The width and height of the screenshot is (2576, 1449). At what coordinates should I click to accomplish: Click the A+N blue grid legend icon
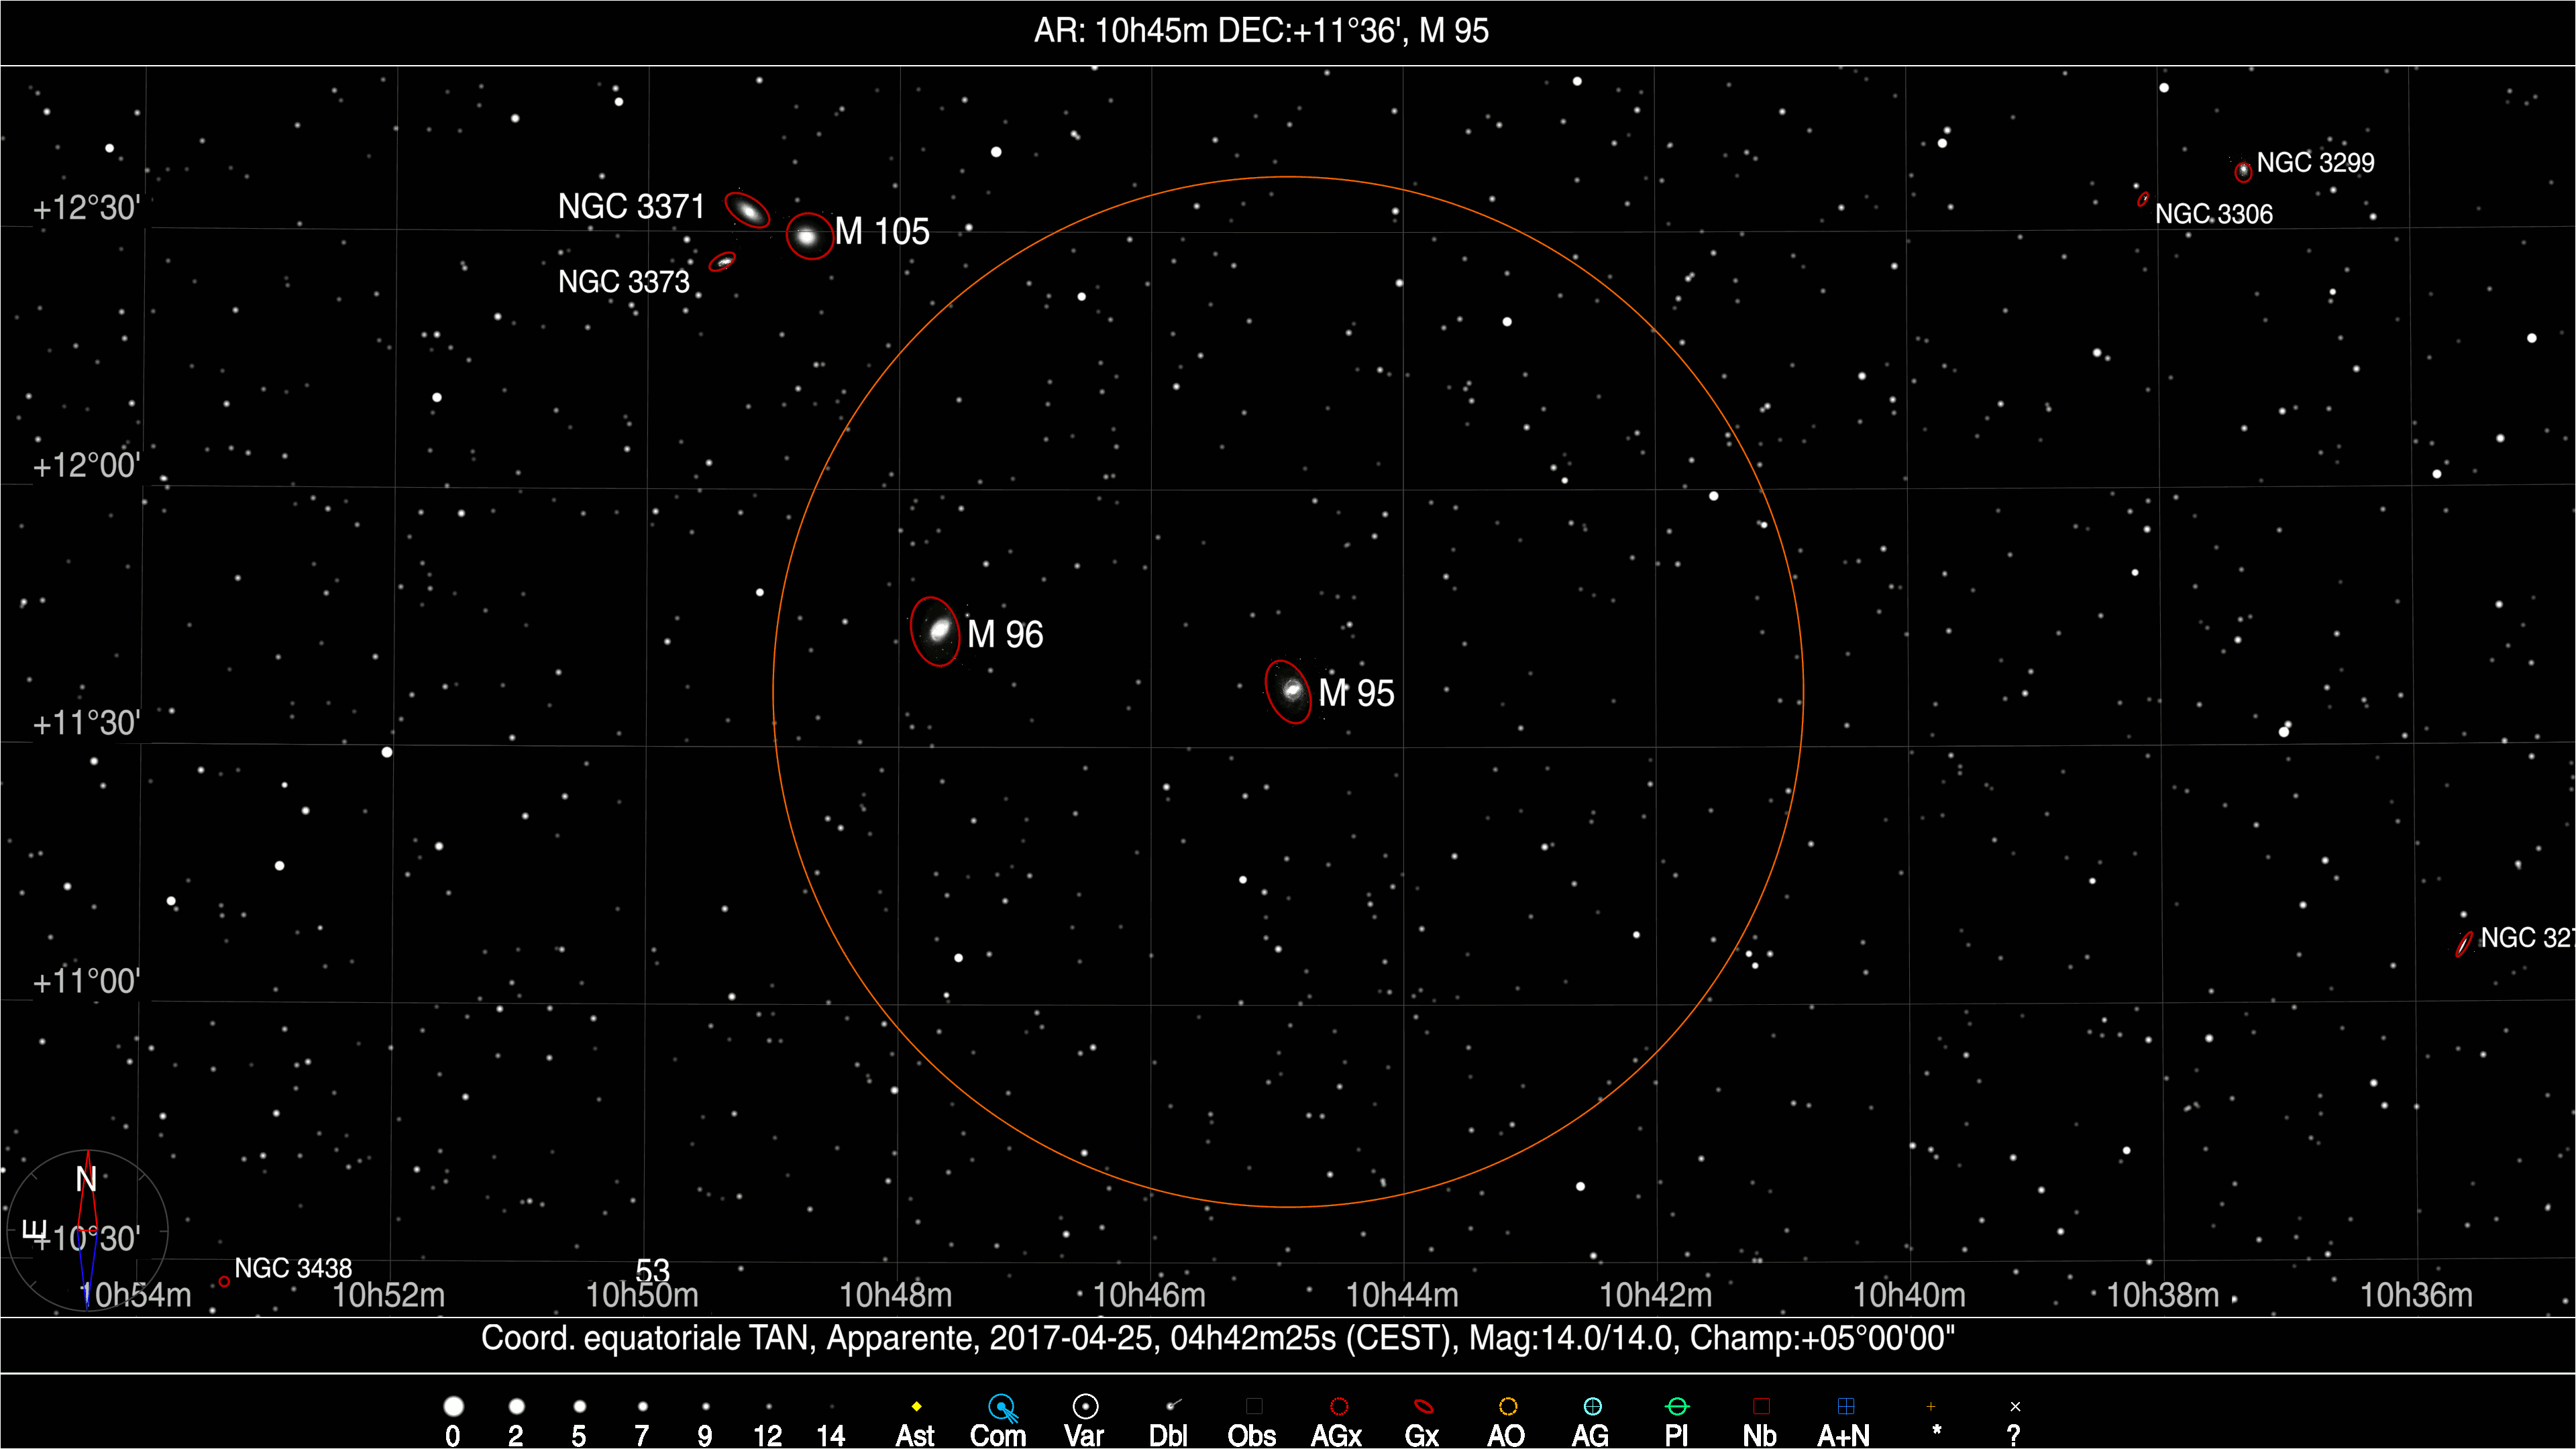pos(1846,1407)
